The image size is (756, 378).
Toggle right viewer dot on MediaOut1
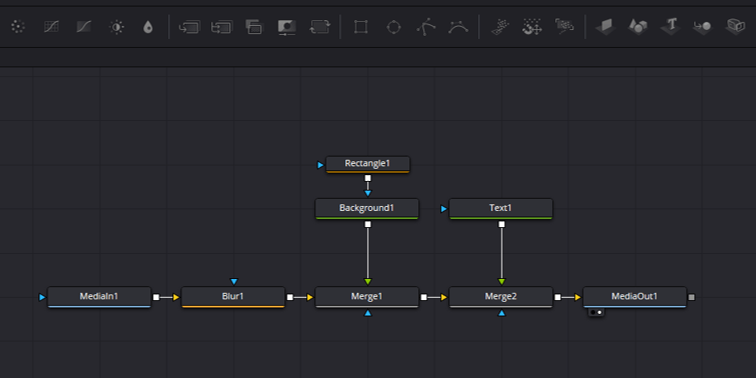[599, 312]
